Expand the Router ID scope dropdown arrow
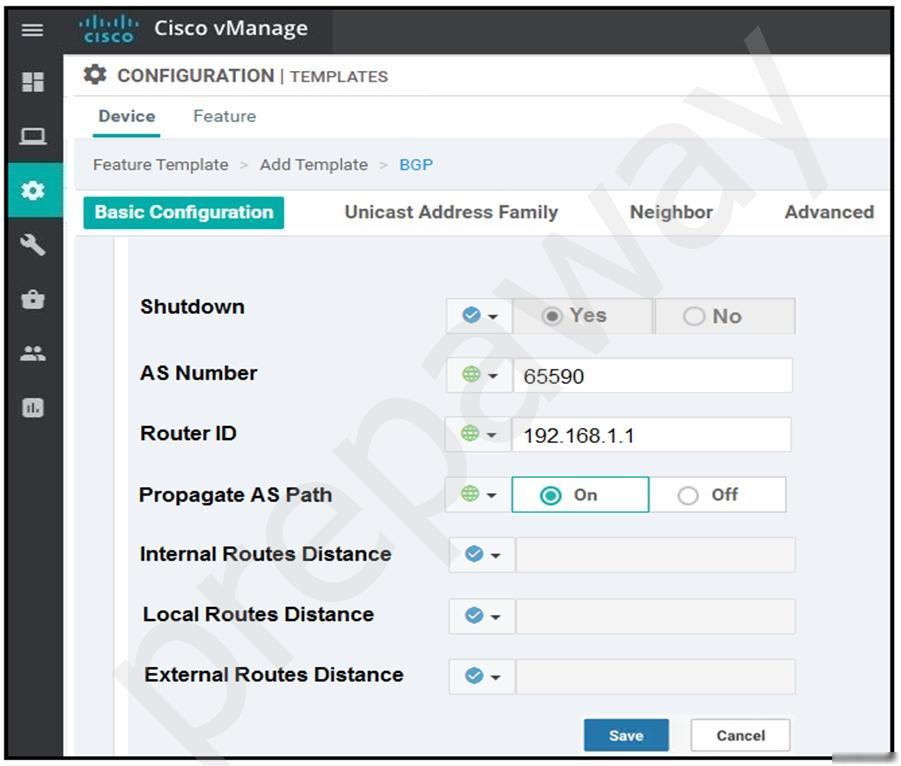This screenshot has height=766, width=901. tap(491, 435)
